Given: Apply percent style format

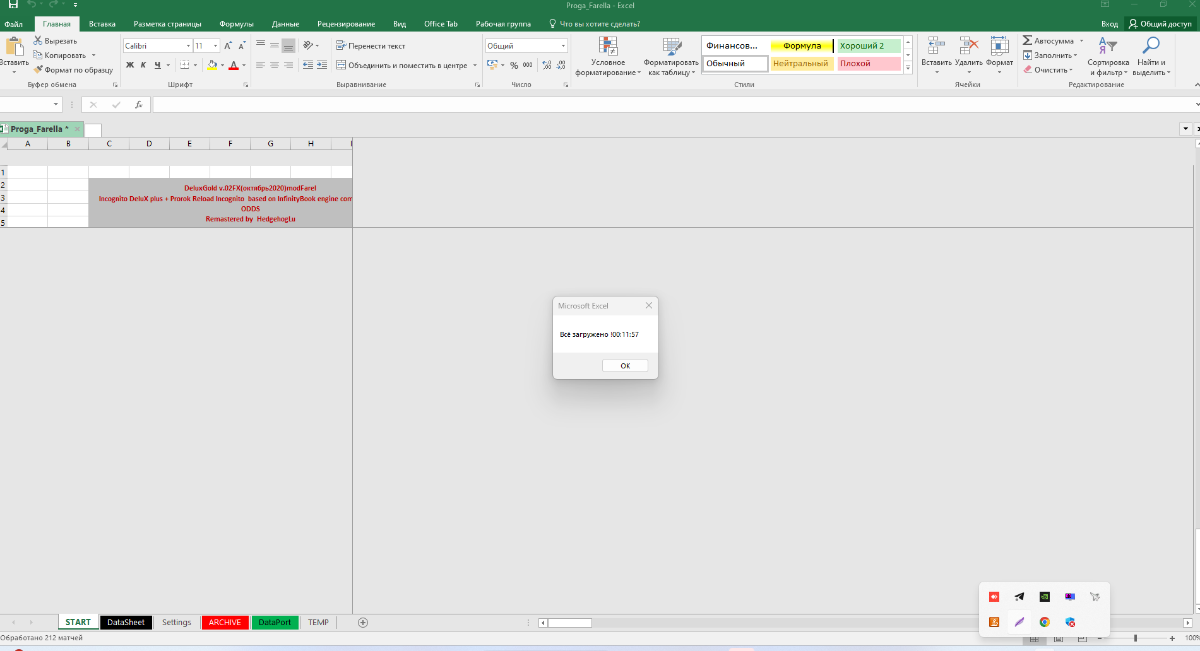Looking at the screenshot, I should [514, 65].
